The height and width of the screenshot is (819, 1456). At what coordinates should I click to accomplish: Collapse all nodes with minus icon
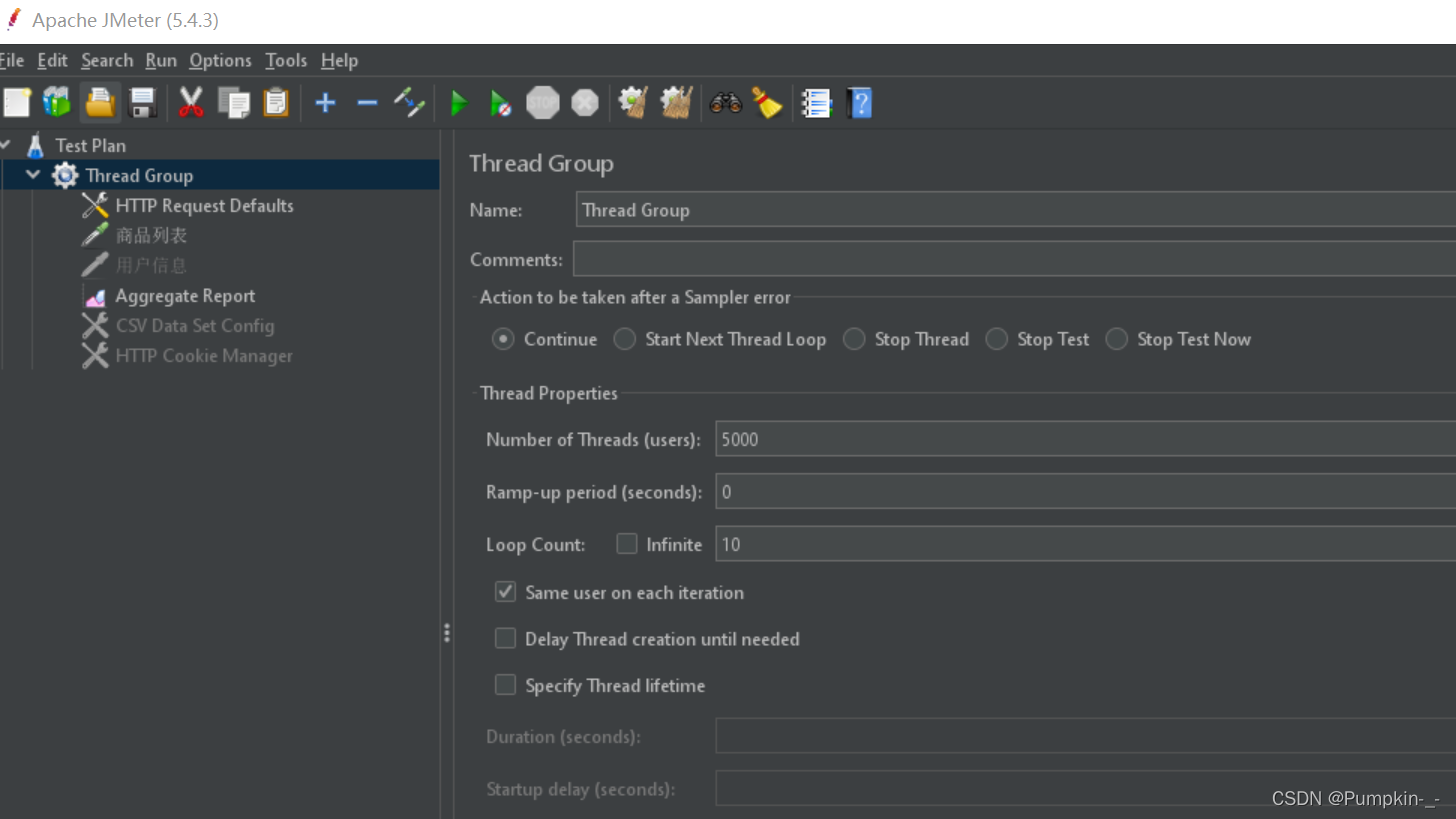pyautogui.click(x=367, y=102)
